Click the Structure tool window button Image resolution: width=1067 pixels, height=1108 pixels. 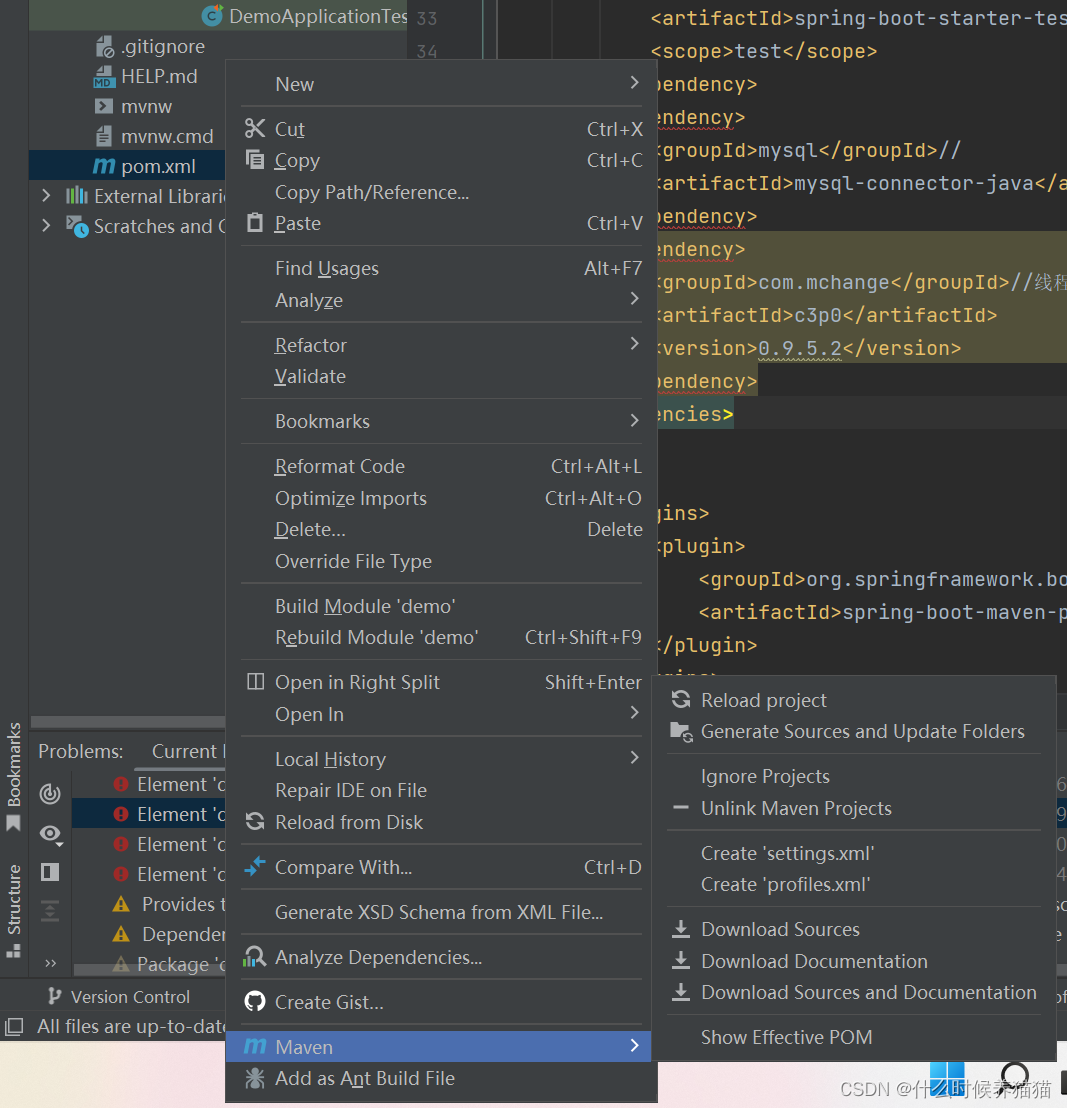pyautogui.click(x=13, y=911)
